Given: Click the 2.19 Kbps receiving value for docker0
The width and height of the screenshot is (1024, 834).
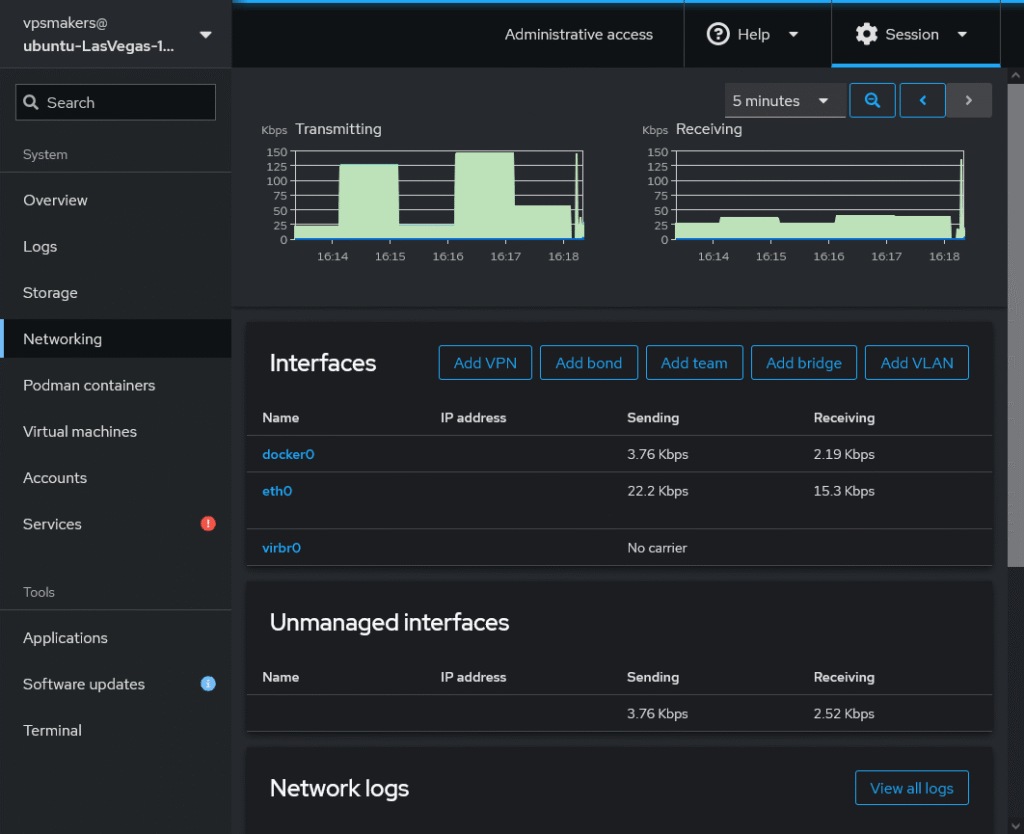Looking at the screenshot, I should [844, 455].
